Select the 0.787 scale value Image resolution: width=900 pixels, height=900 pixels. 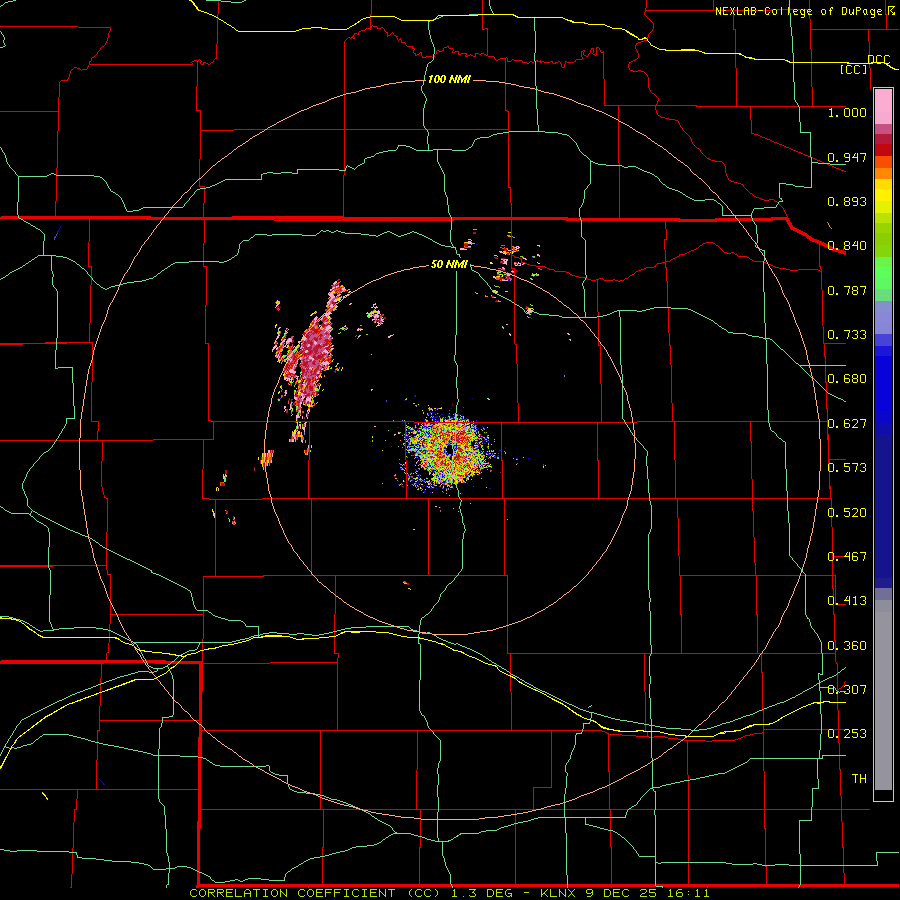[847, 290]
